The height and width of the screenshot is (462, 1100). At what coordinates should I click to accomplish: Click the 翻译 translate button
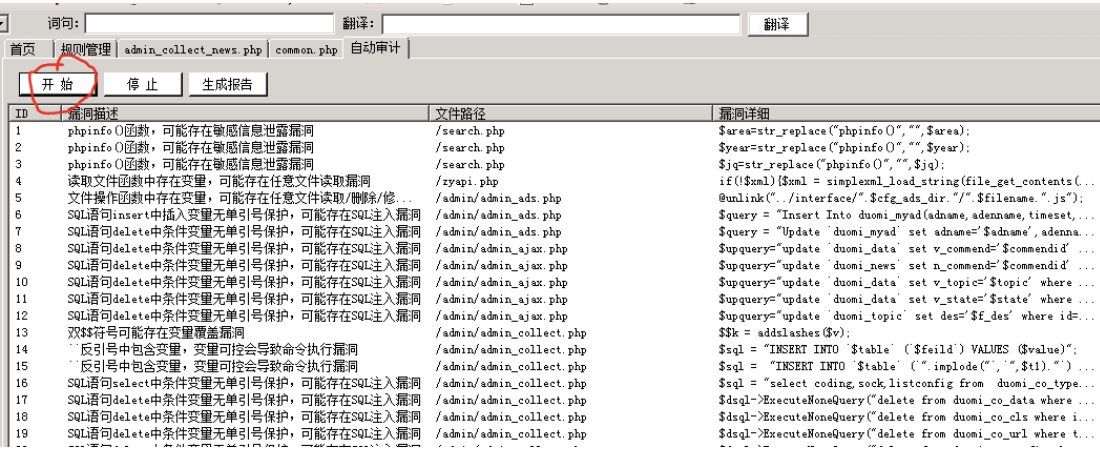click(x=777, y=24)
